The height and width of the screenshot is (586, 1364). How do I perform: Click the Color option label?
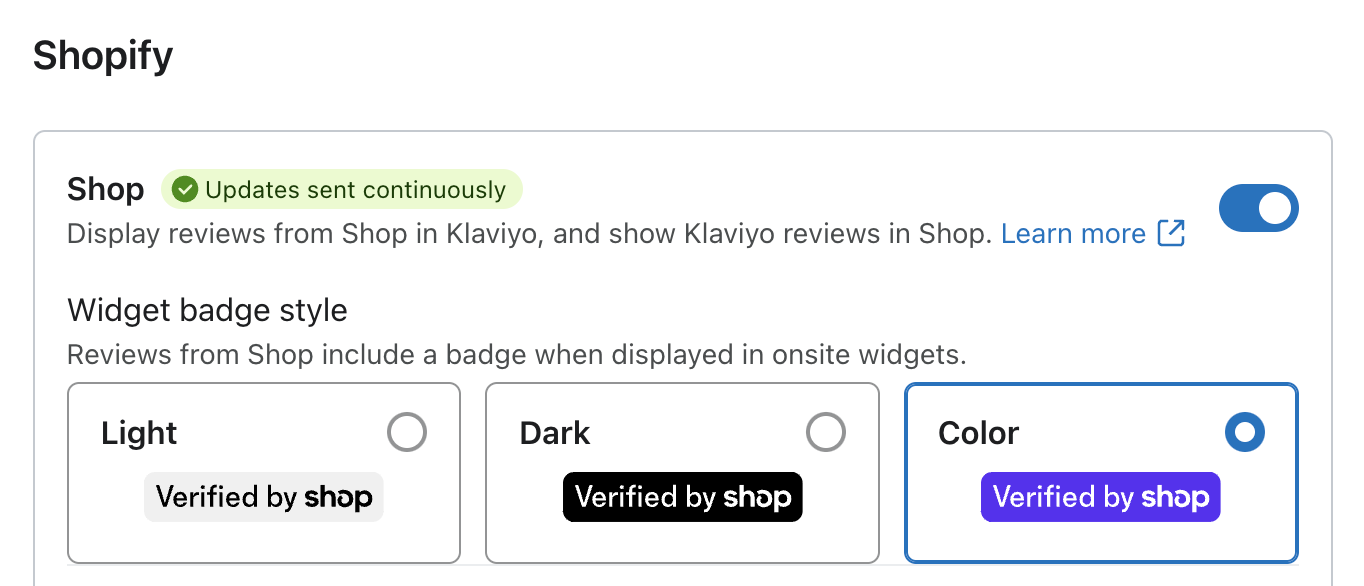point(978,433)
